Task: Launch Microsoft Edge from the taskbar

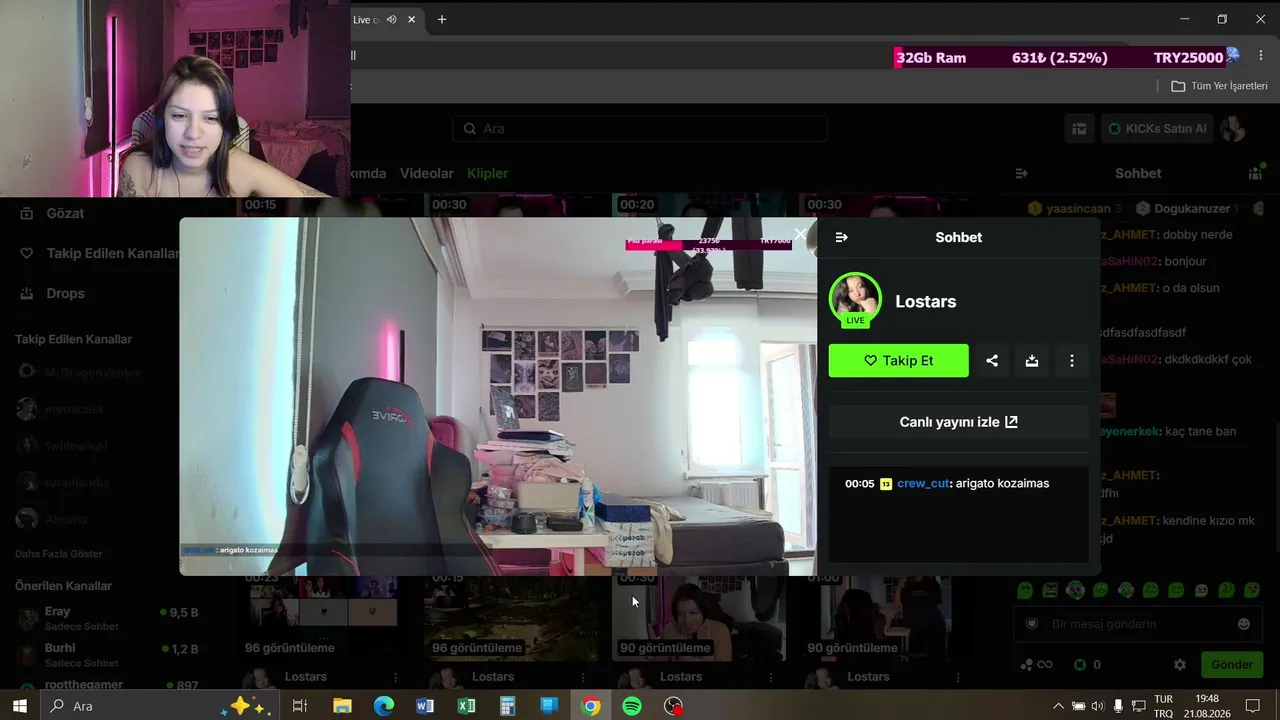Action: pyautogui.click(x=384, y=706)
